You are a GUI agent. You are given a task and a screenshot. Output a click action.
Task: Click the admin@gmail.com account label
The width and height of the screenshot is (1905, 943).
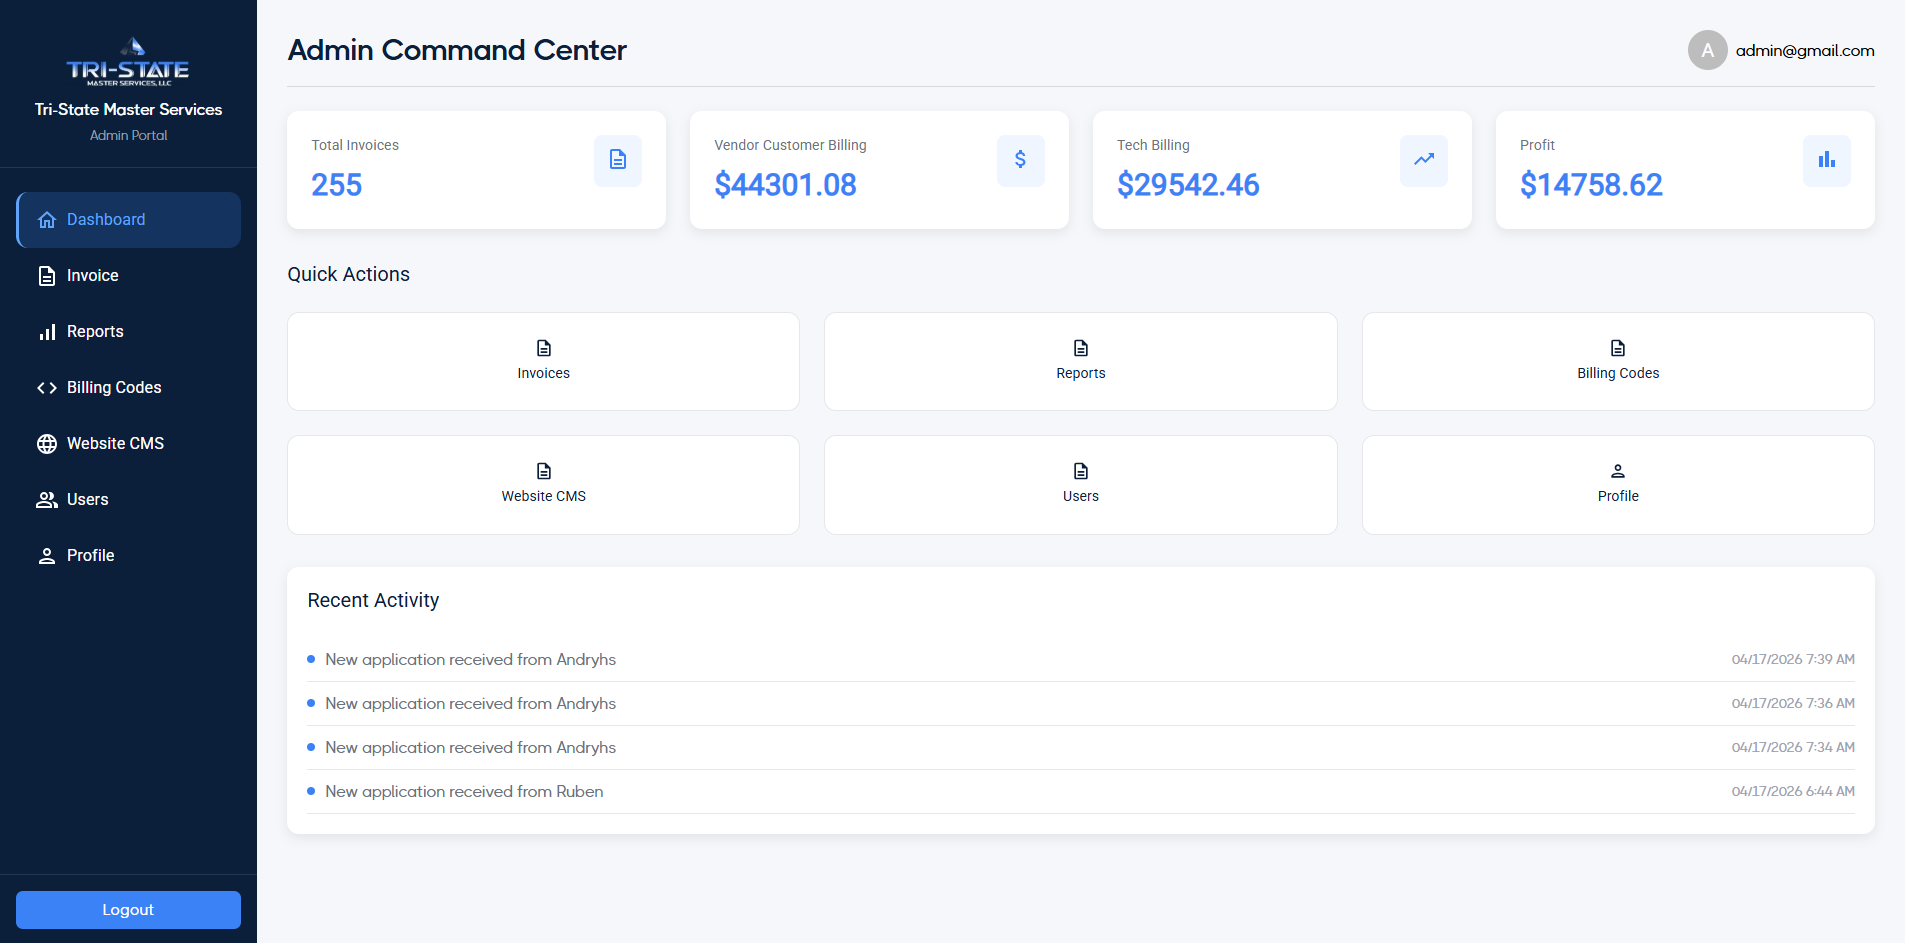(x=1804, y=51)
